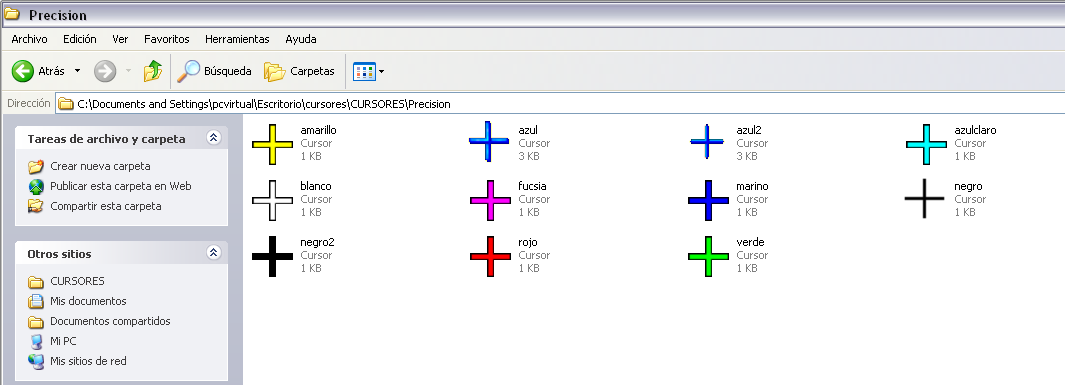Open Mi PC link
Screen dimensions: 1065x385
[63, 341]
